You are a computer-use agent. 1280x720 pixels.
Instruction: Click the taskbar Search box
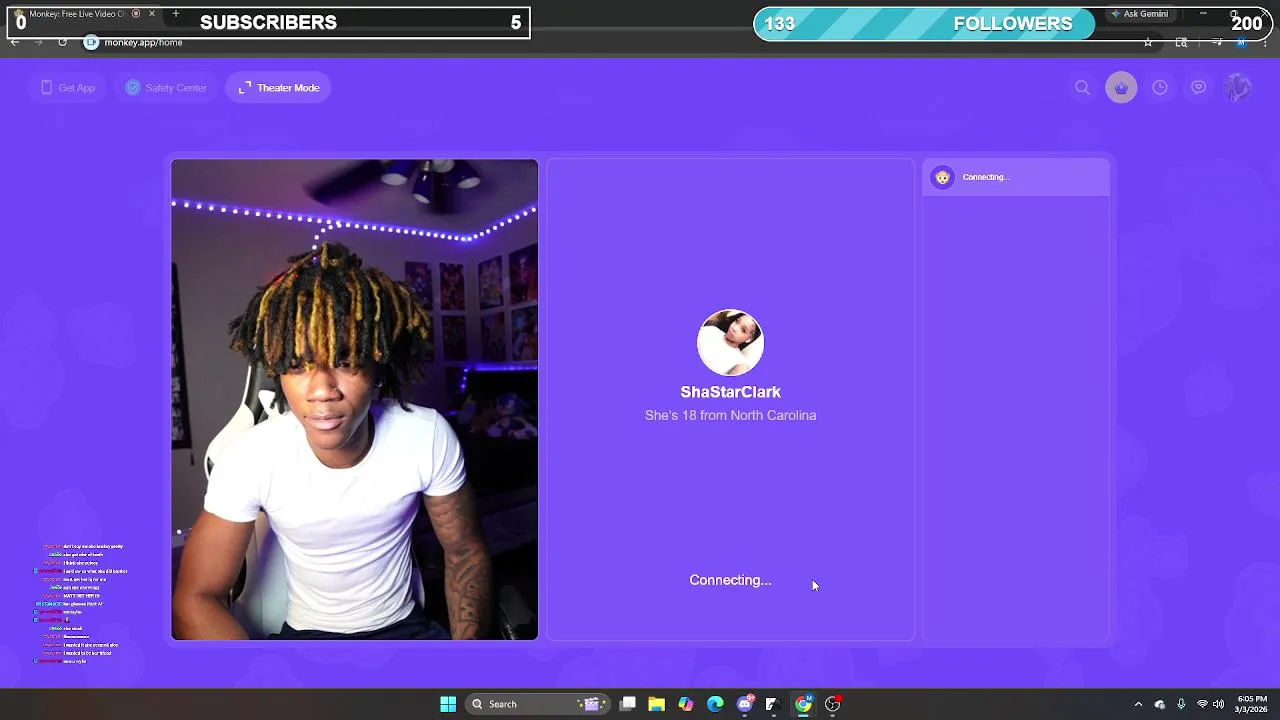539,704
